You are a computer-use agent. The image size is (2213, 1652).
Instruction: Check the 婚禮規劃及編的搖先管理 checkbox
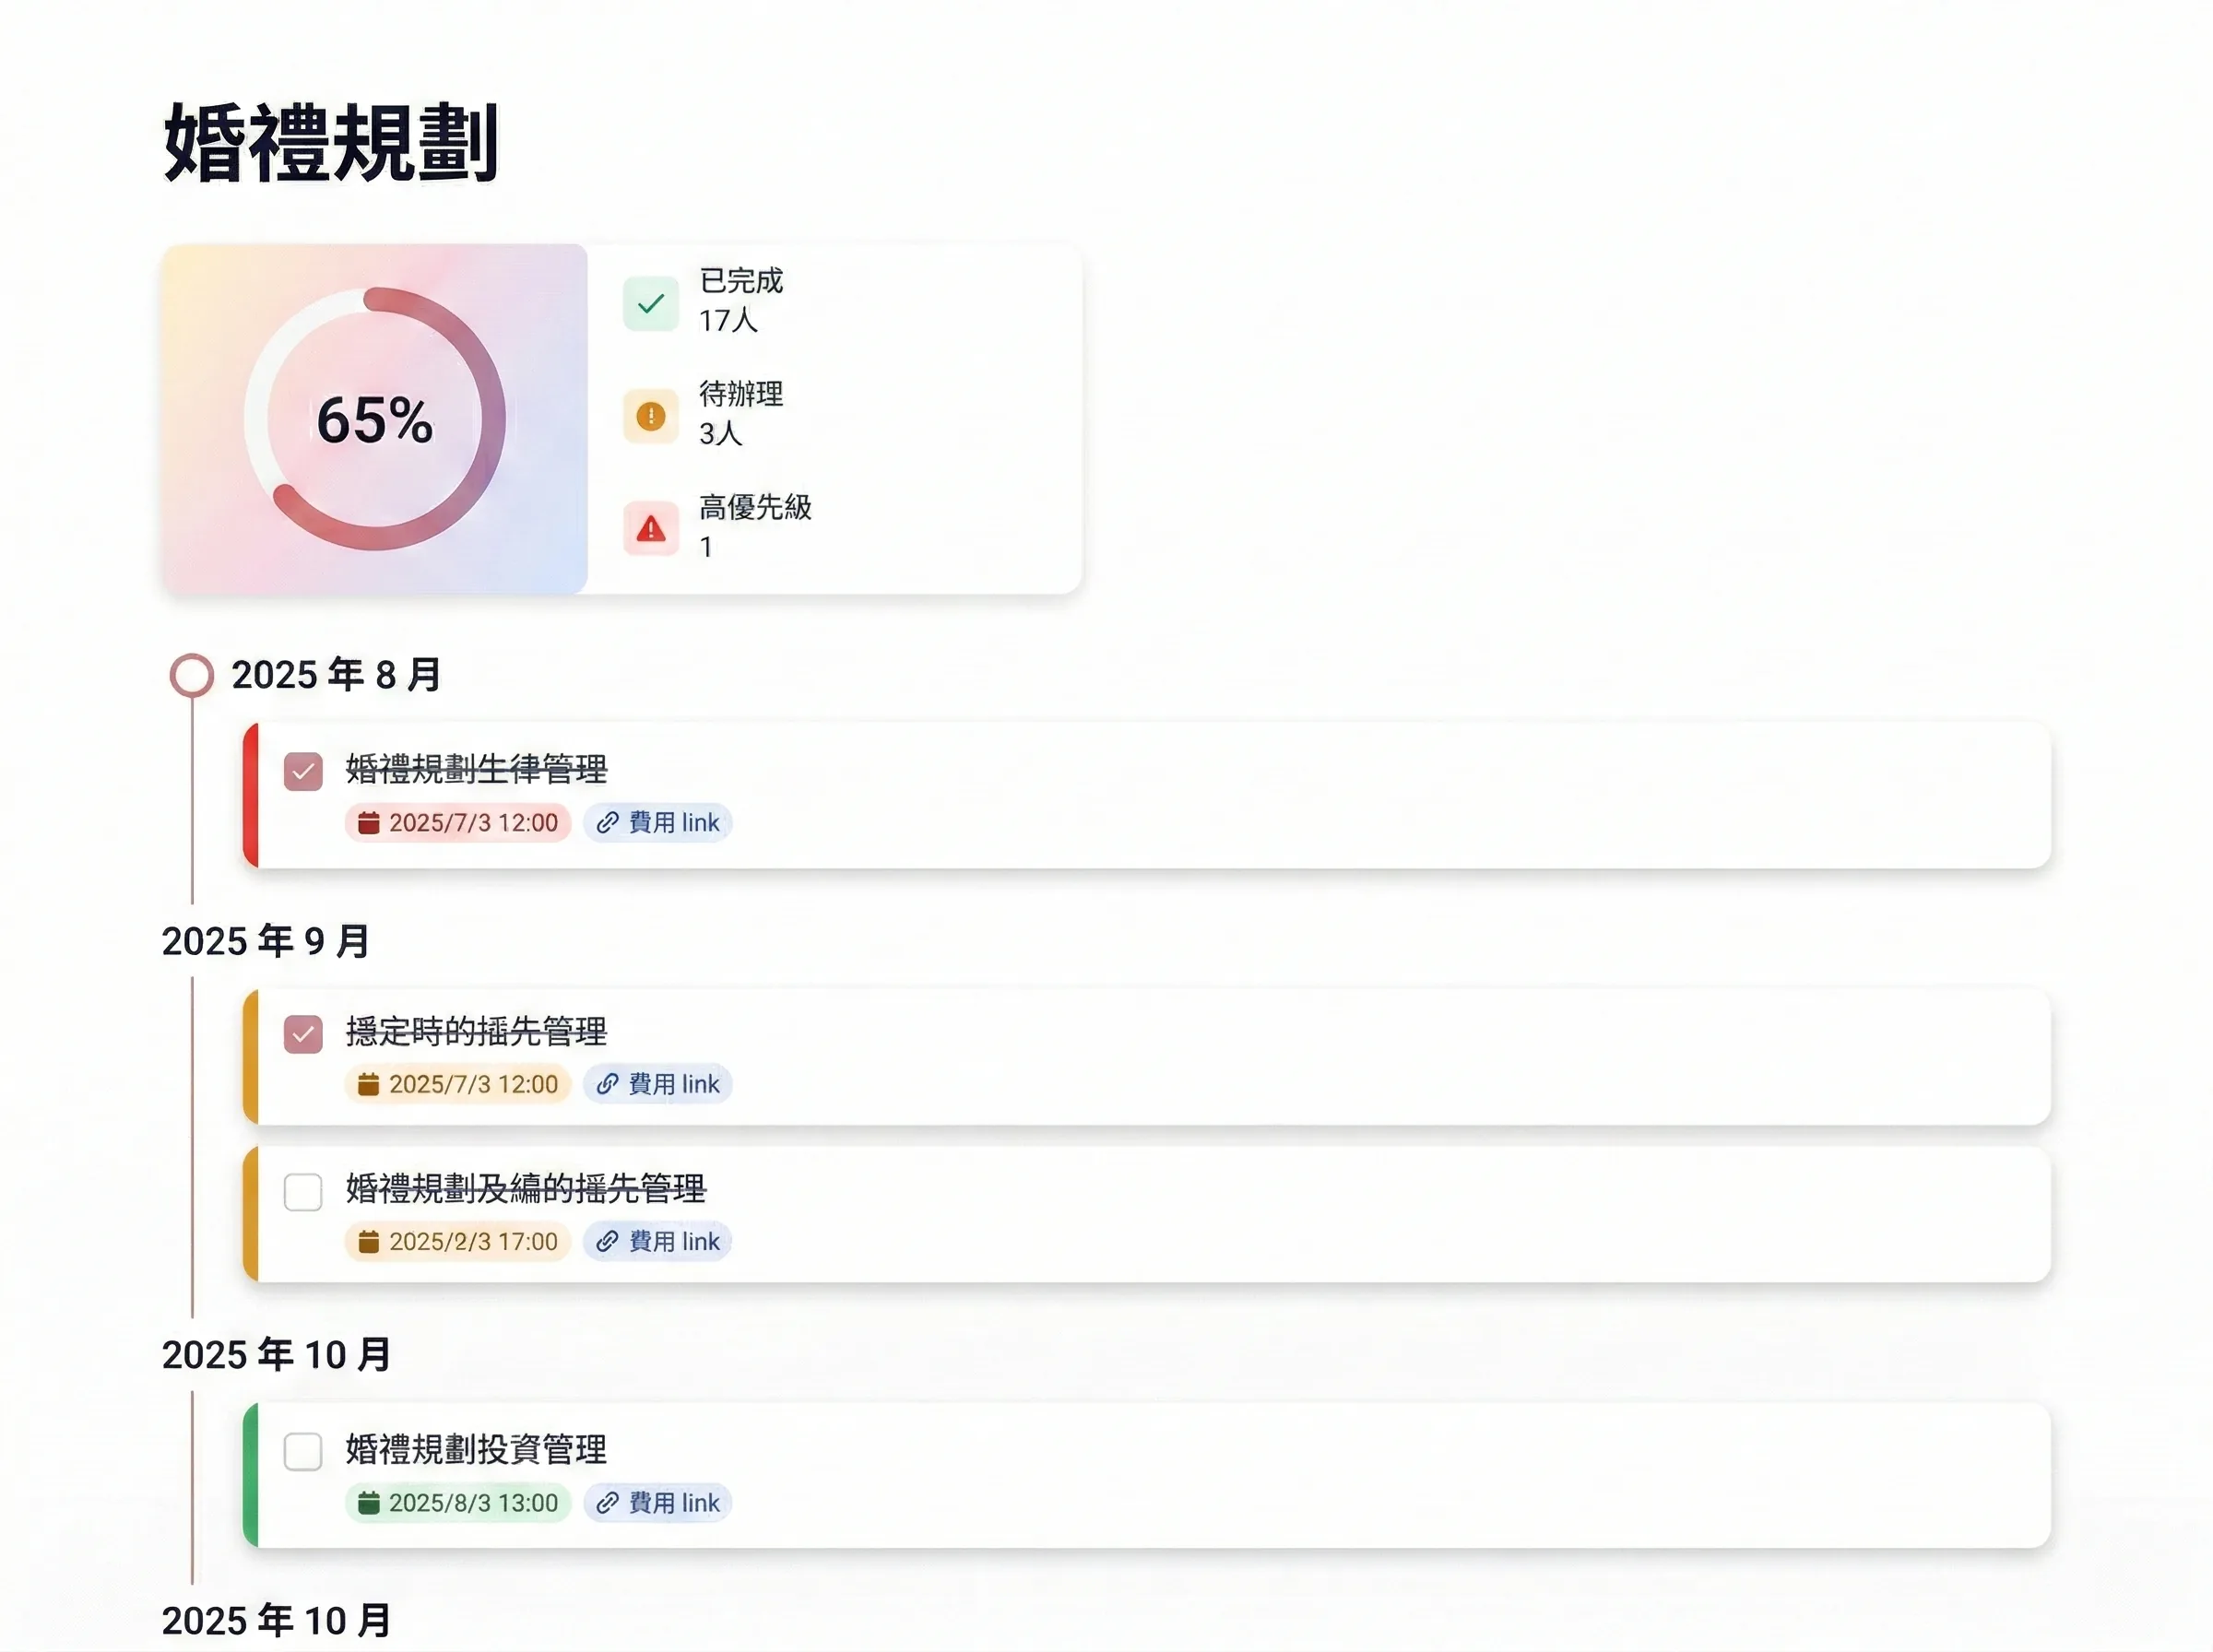[303, 1192]
